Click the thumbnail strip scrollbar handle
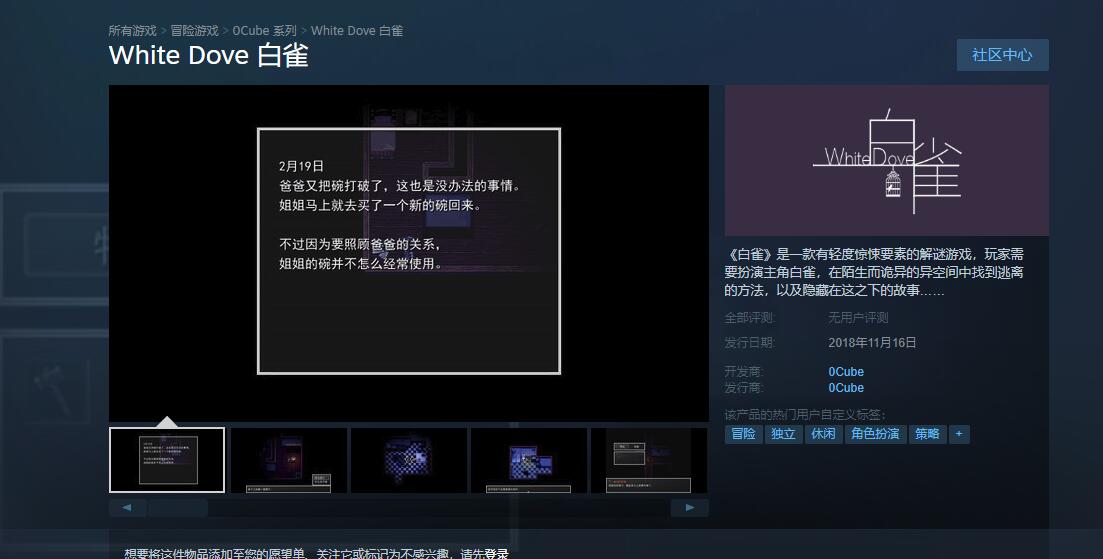Screen dimensions: 1103x559 (178, 508)
